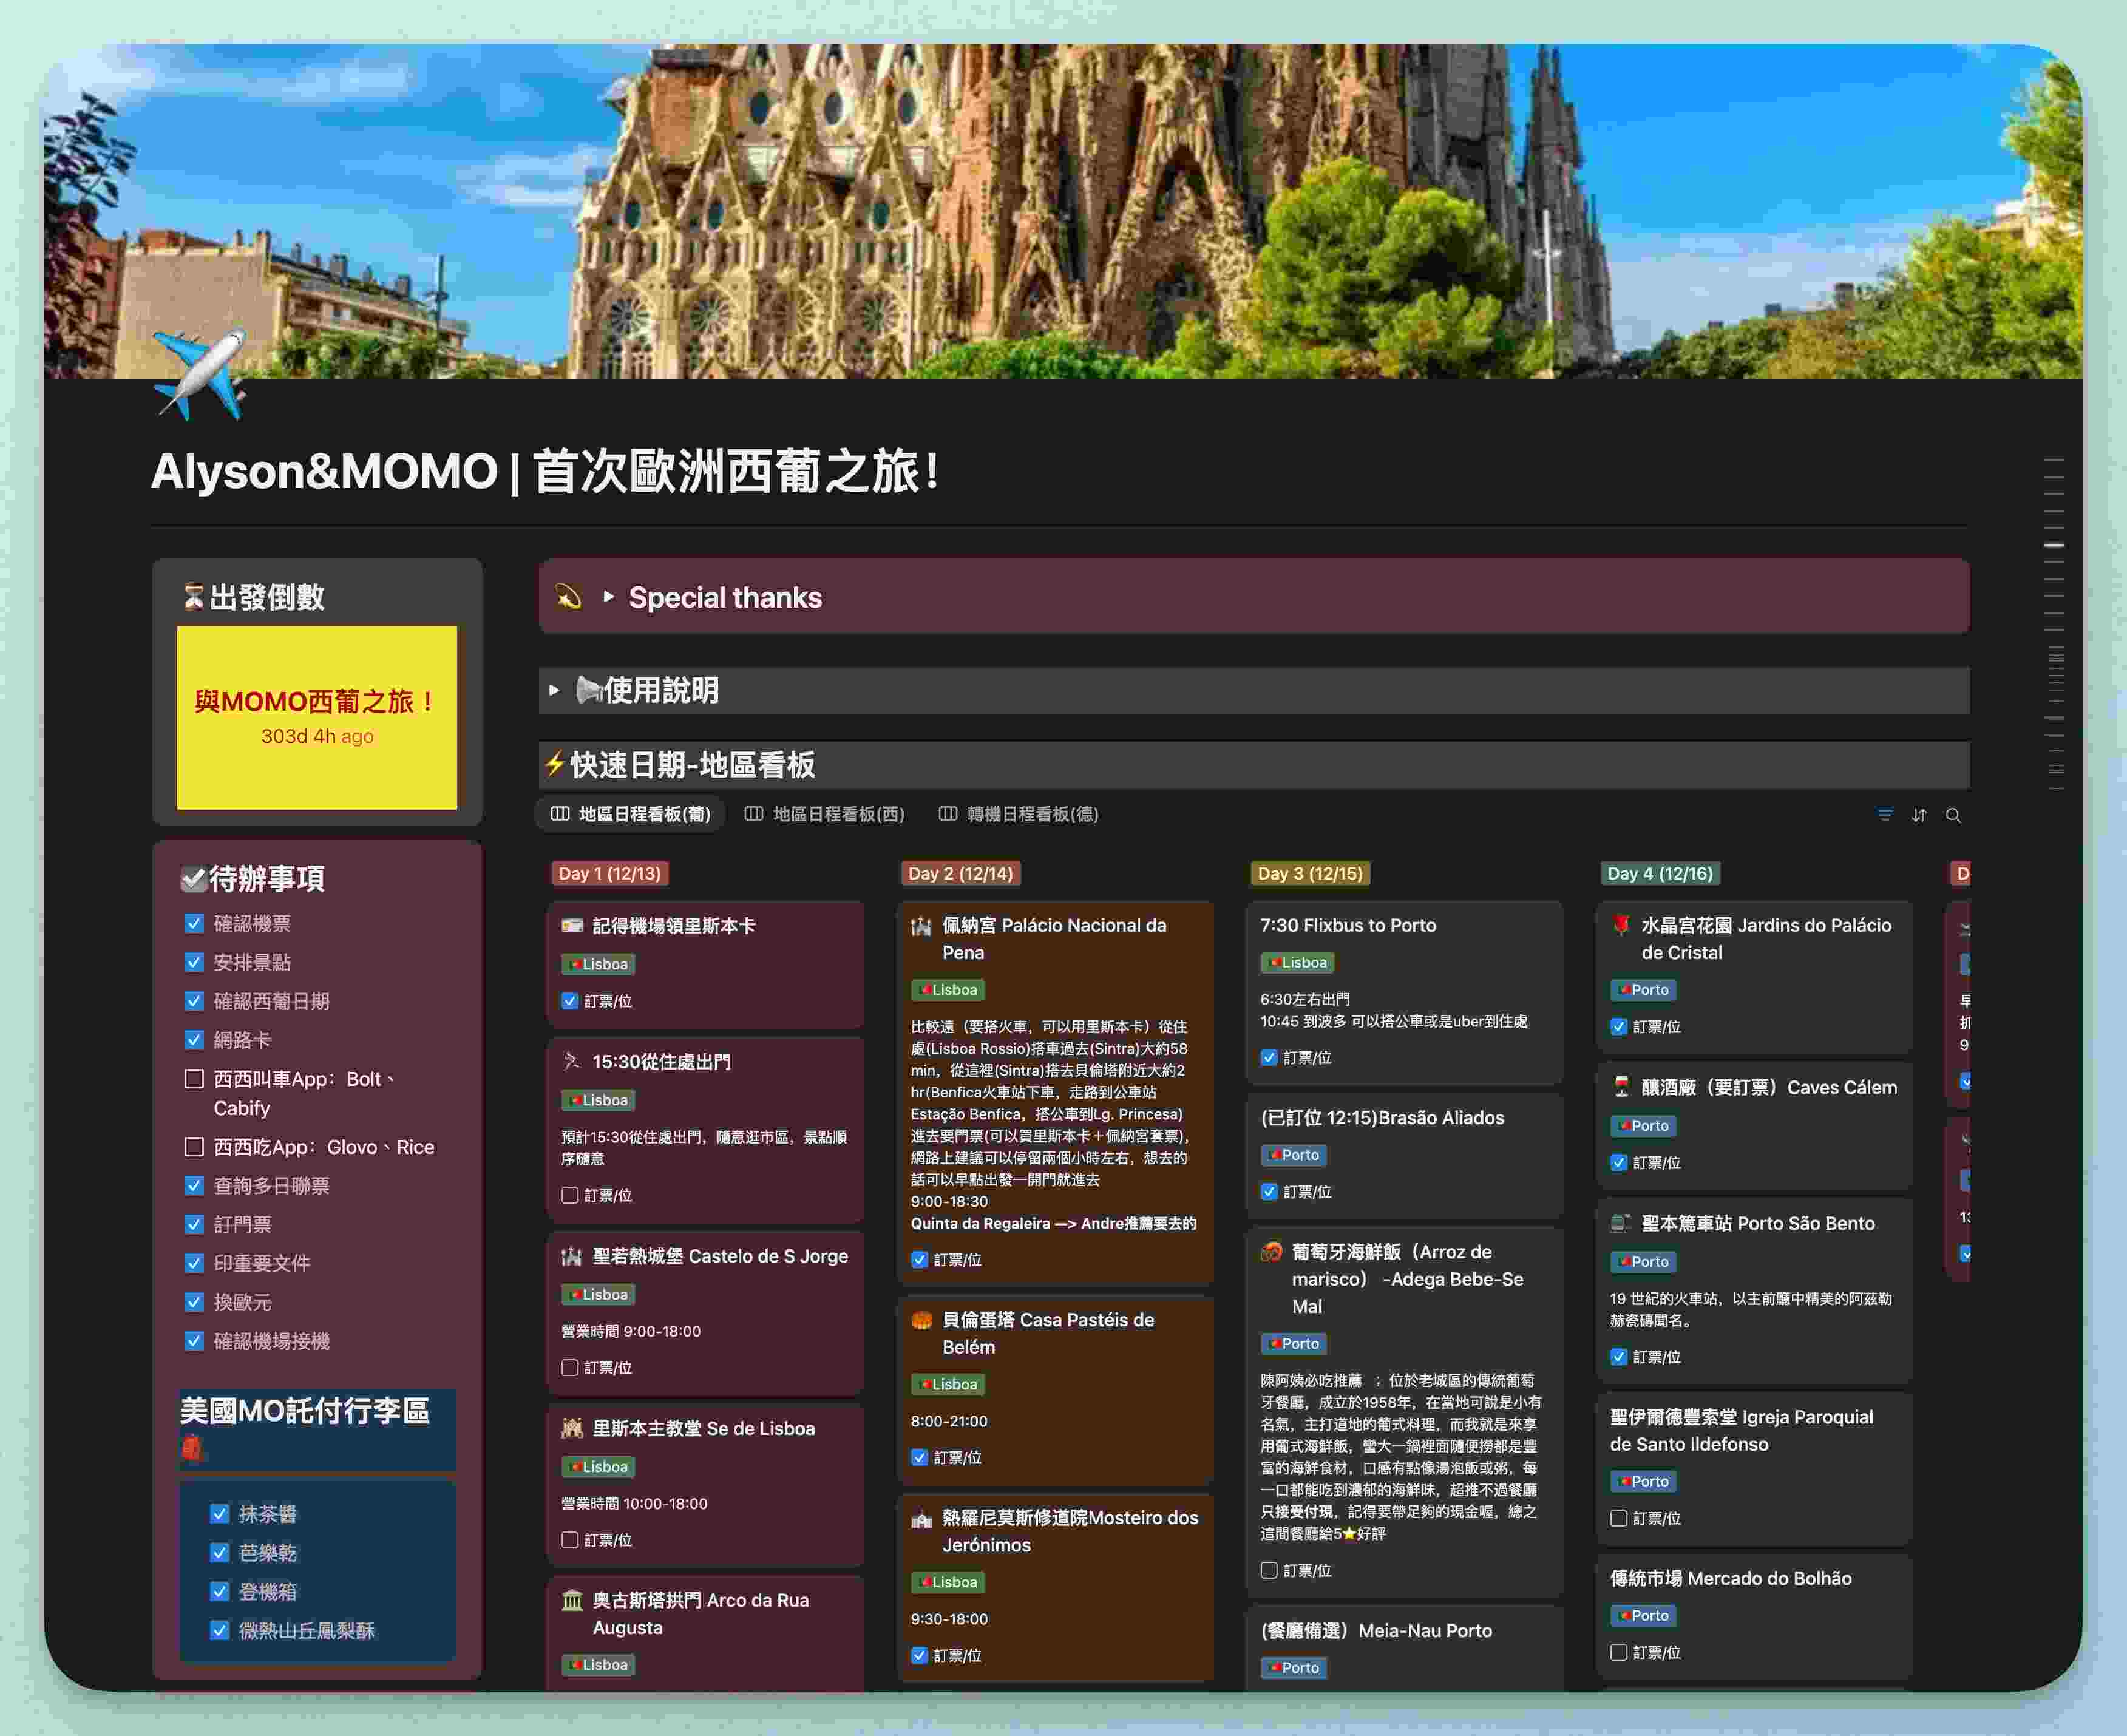Open the board search magnifier icon

point(1953,815)
